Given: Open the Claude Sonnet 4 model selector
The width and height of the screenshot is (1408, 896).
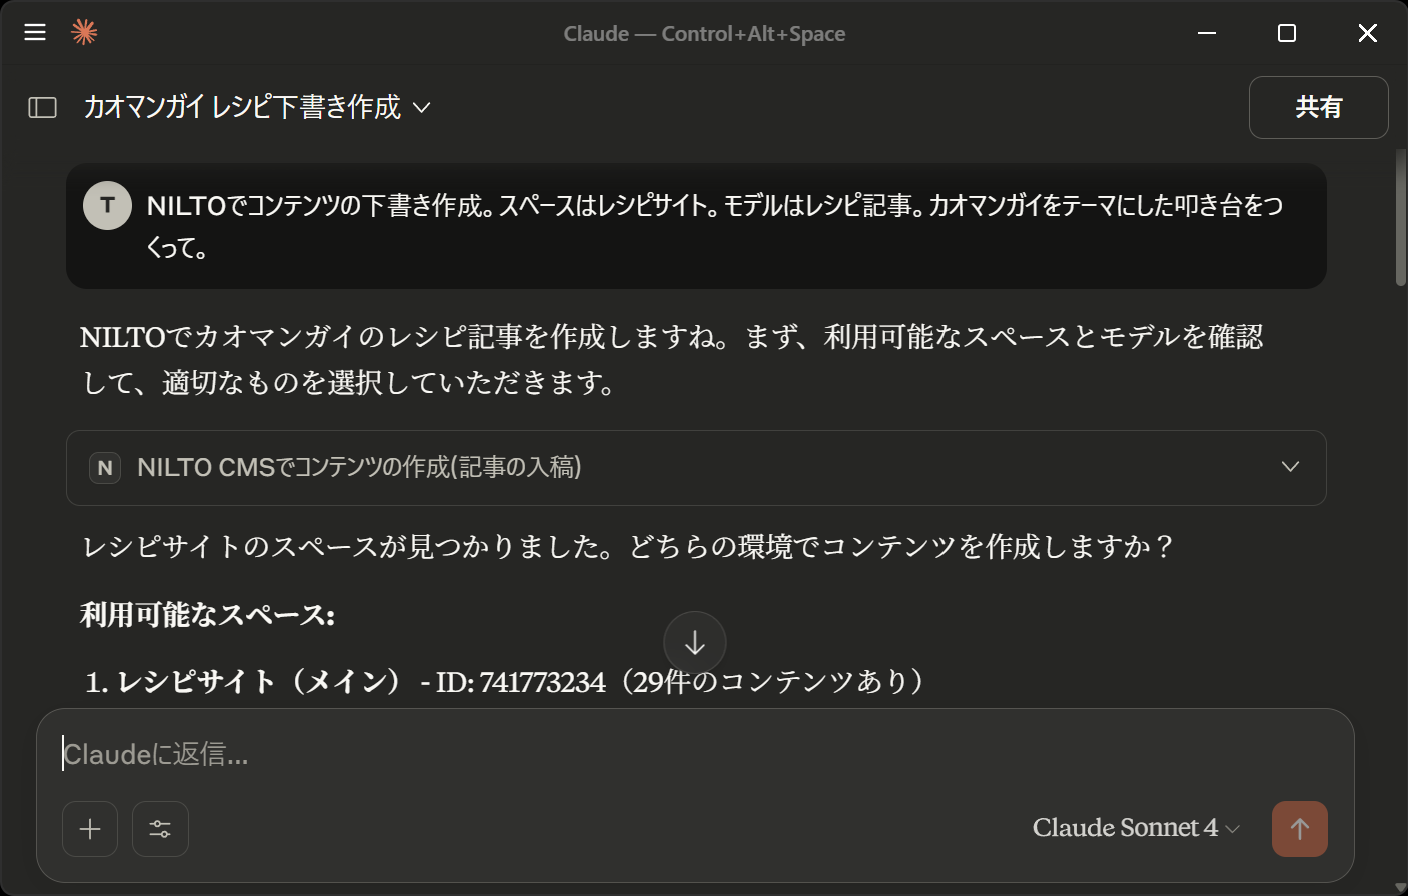Looking at the screenshot, I should tap(1136, 828).
